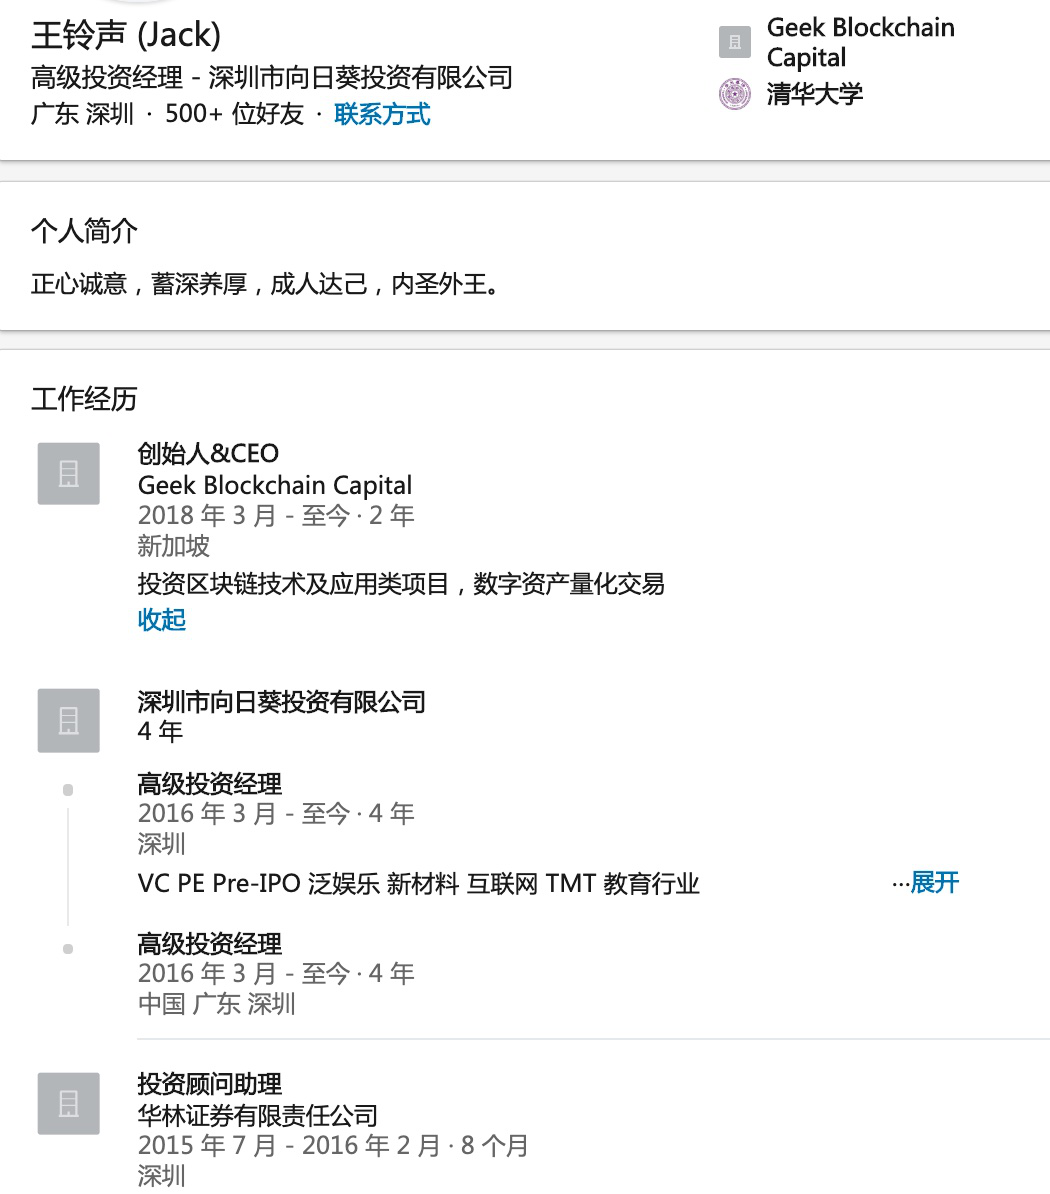Select 高级投资经理 role located in 中国 广东 深圳

click(210, 944)
